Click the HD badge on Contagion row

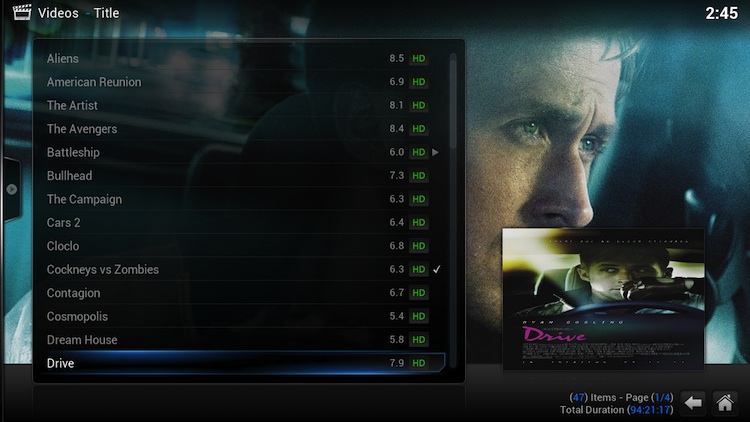[x=419, y=293]
